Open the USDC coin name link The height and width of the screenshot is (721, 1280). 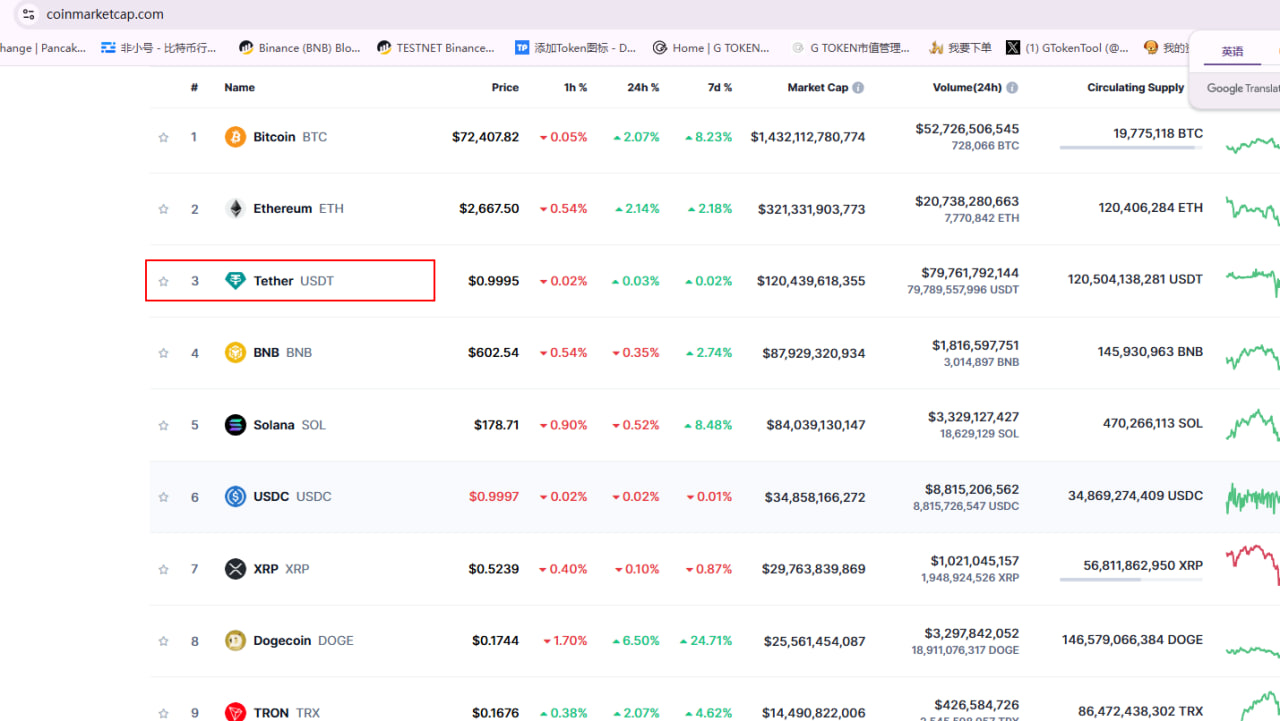pyautogui.click(x=271, y=497)
